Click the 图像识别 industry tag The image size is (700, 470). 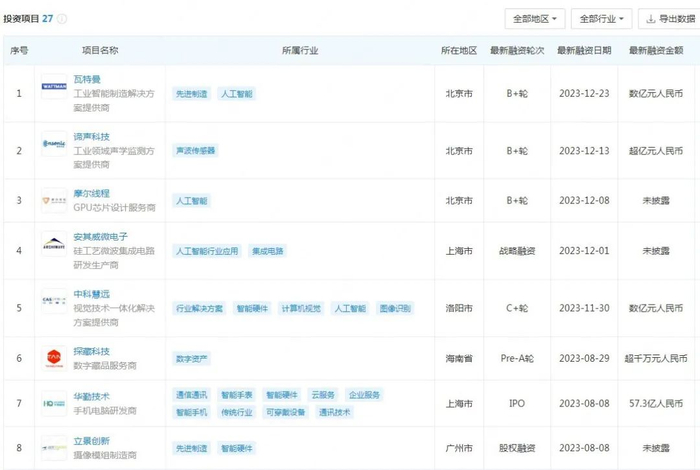(x=395, y=308)
